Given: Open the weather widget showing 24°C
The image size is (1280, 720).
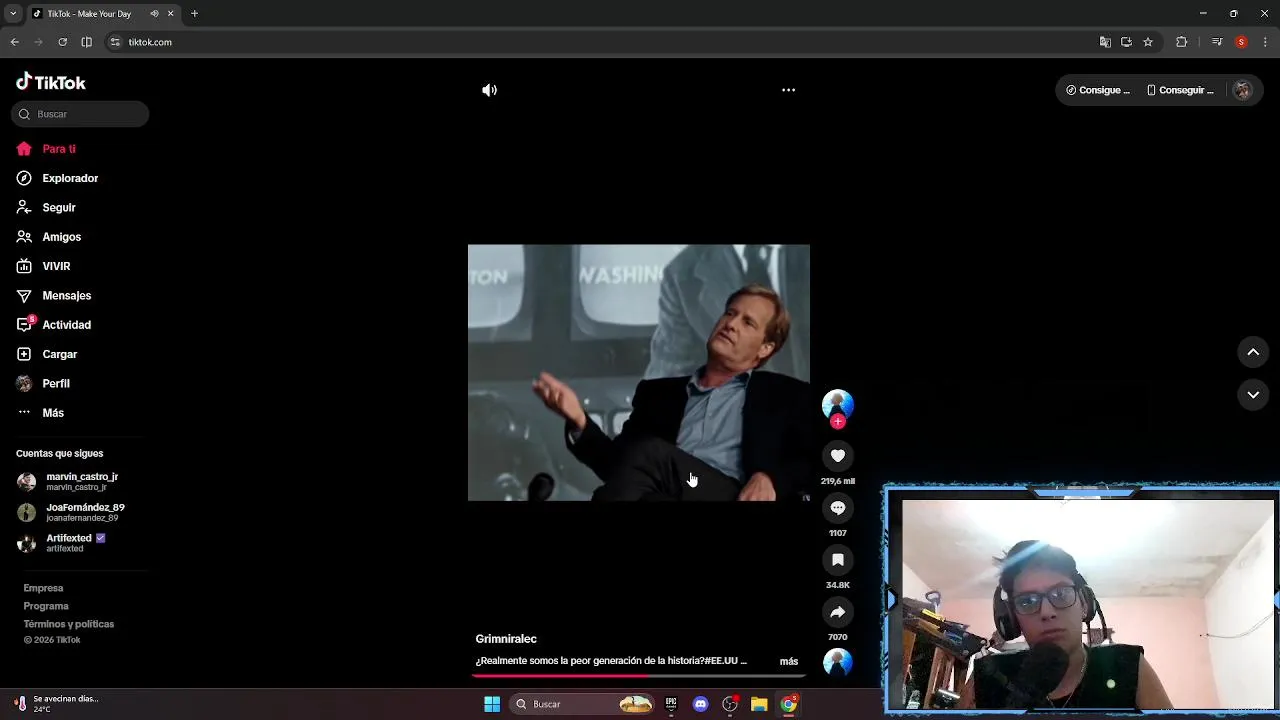Looking at the screenshot, I should click(57, 704).
